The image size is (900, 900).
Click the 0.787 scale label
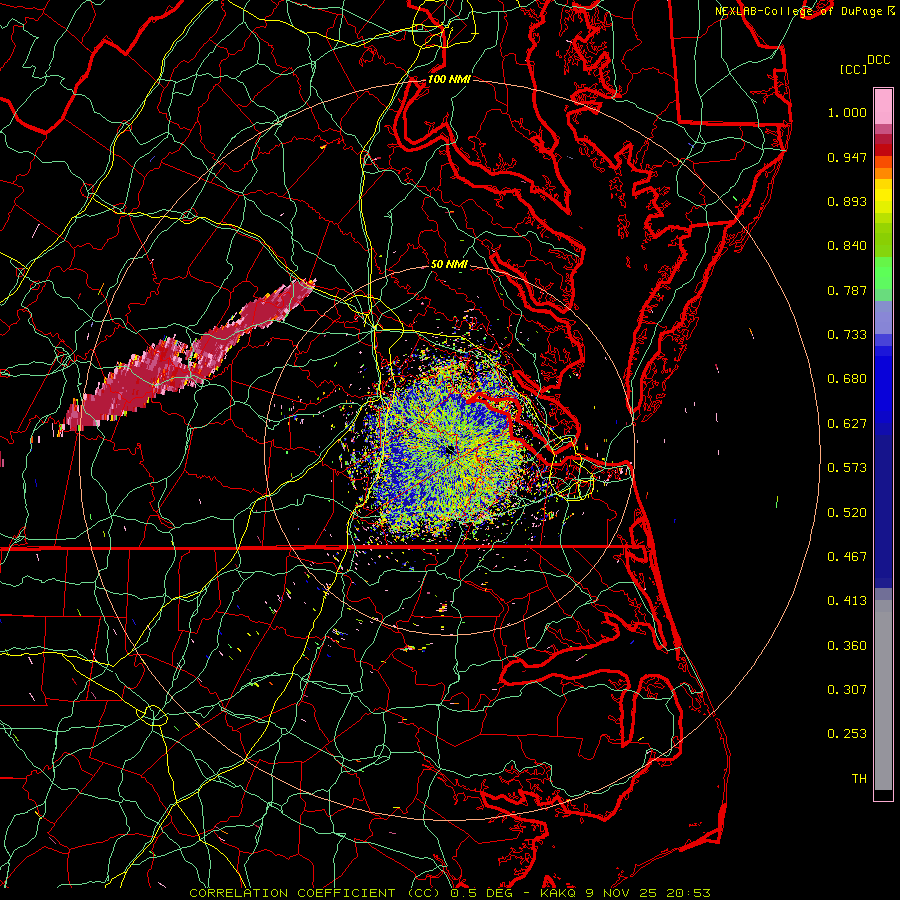coord(847,290)
